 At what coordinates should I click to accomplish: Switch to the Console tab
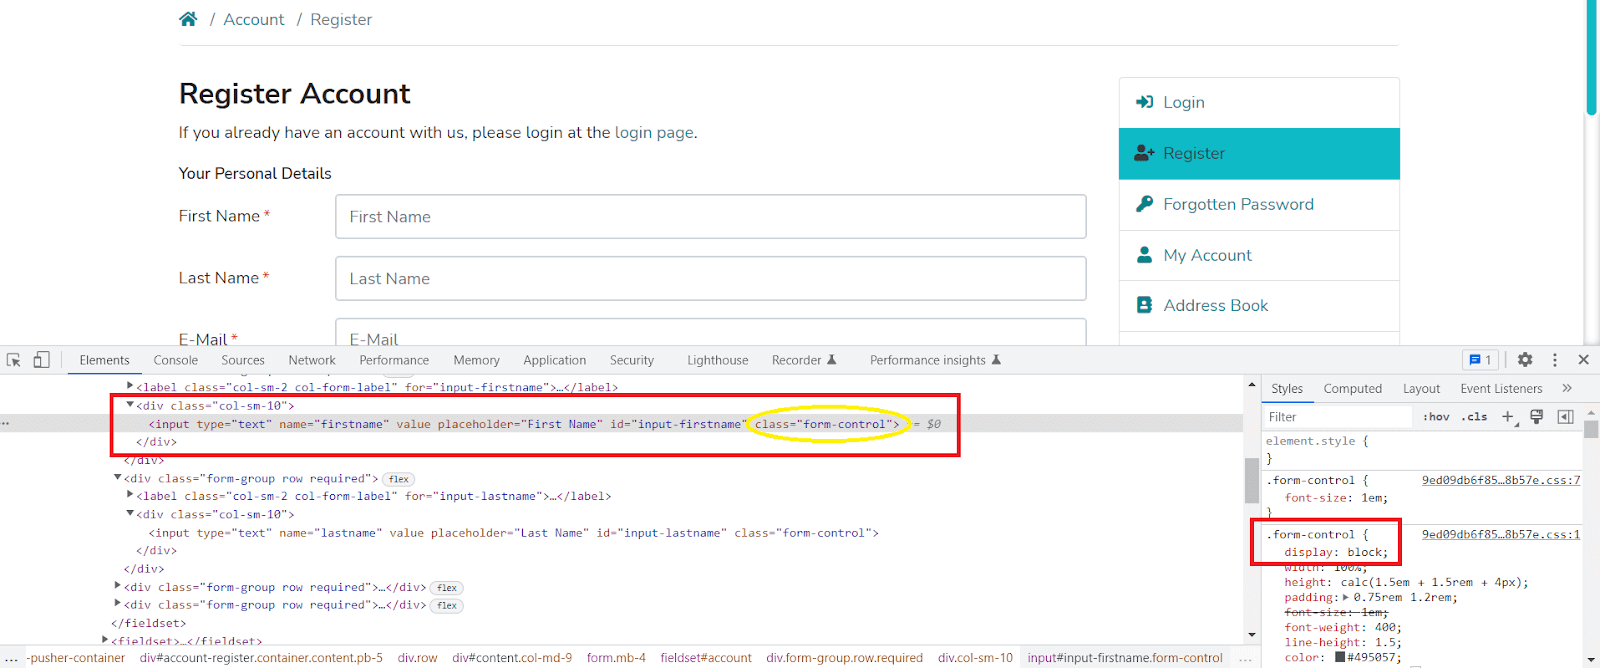coord(176,360)
